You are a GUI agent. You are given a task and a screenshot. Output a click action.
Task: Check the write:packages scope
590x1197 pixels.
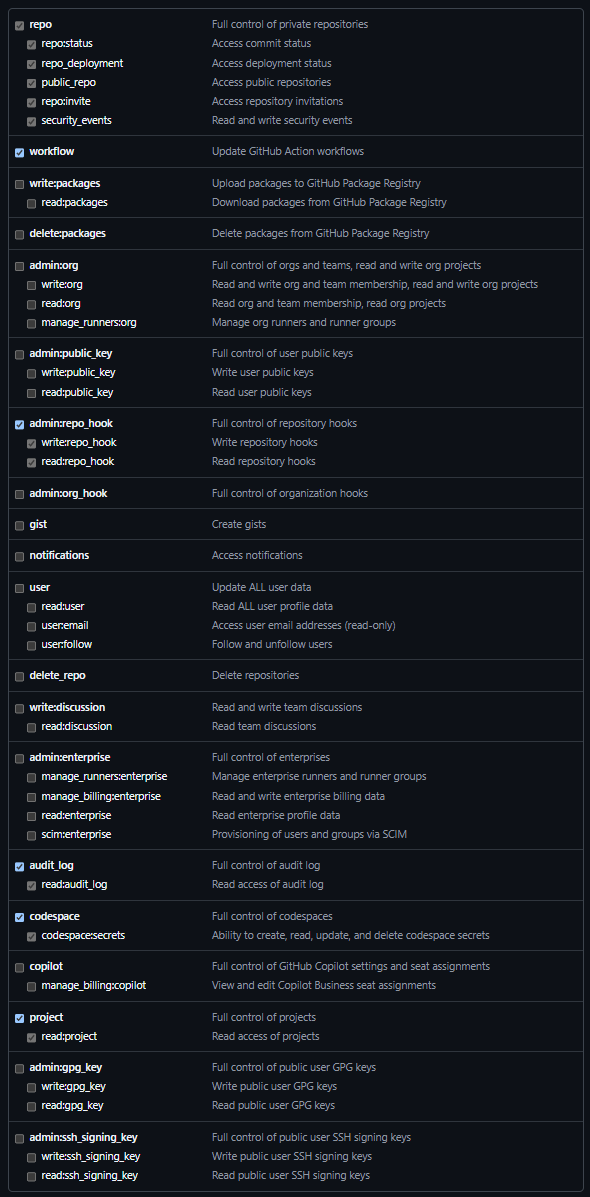pyautogui.click(x=19, y=184)
